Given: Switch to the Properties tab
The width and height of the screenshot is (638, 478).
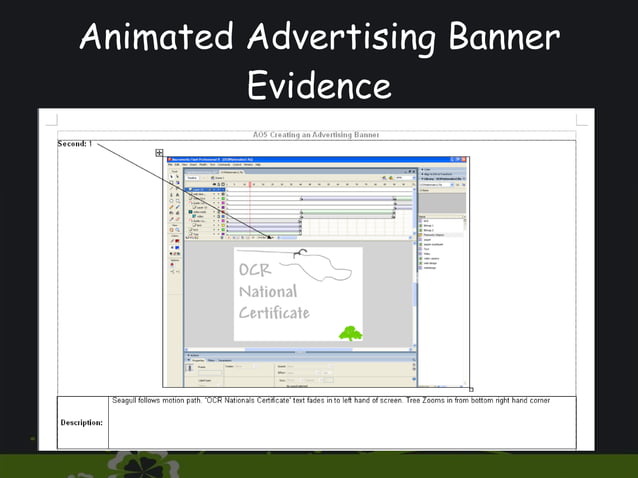Looking at the screenshot, I should (x=196, y=359).
